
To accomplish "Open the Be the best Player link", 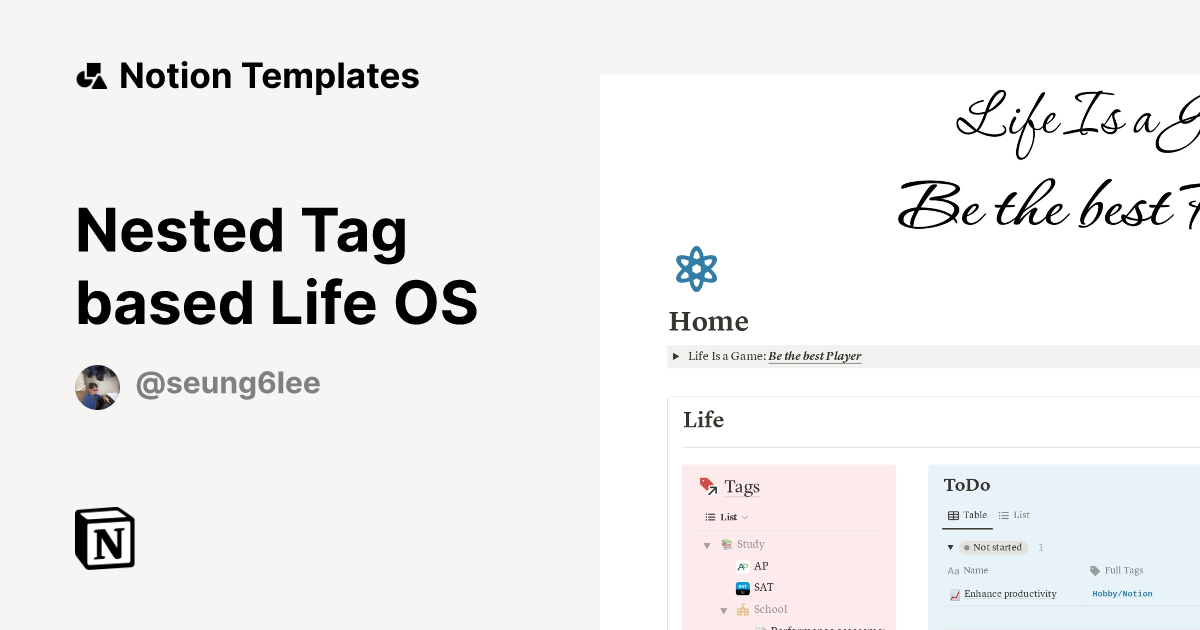I will tap(814, 356).
